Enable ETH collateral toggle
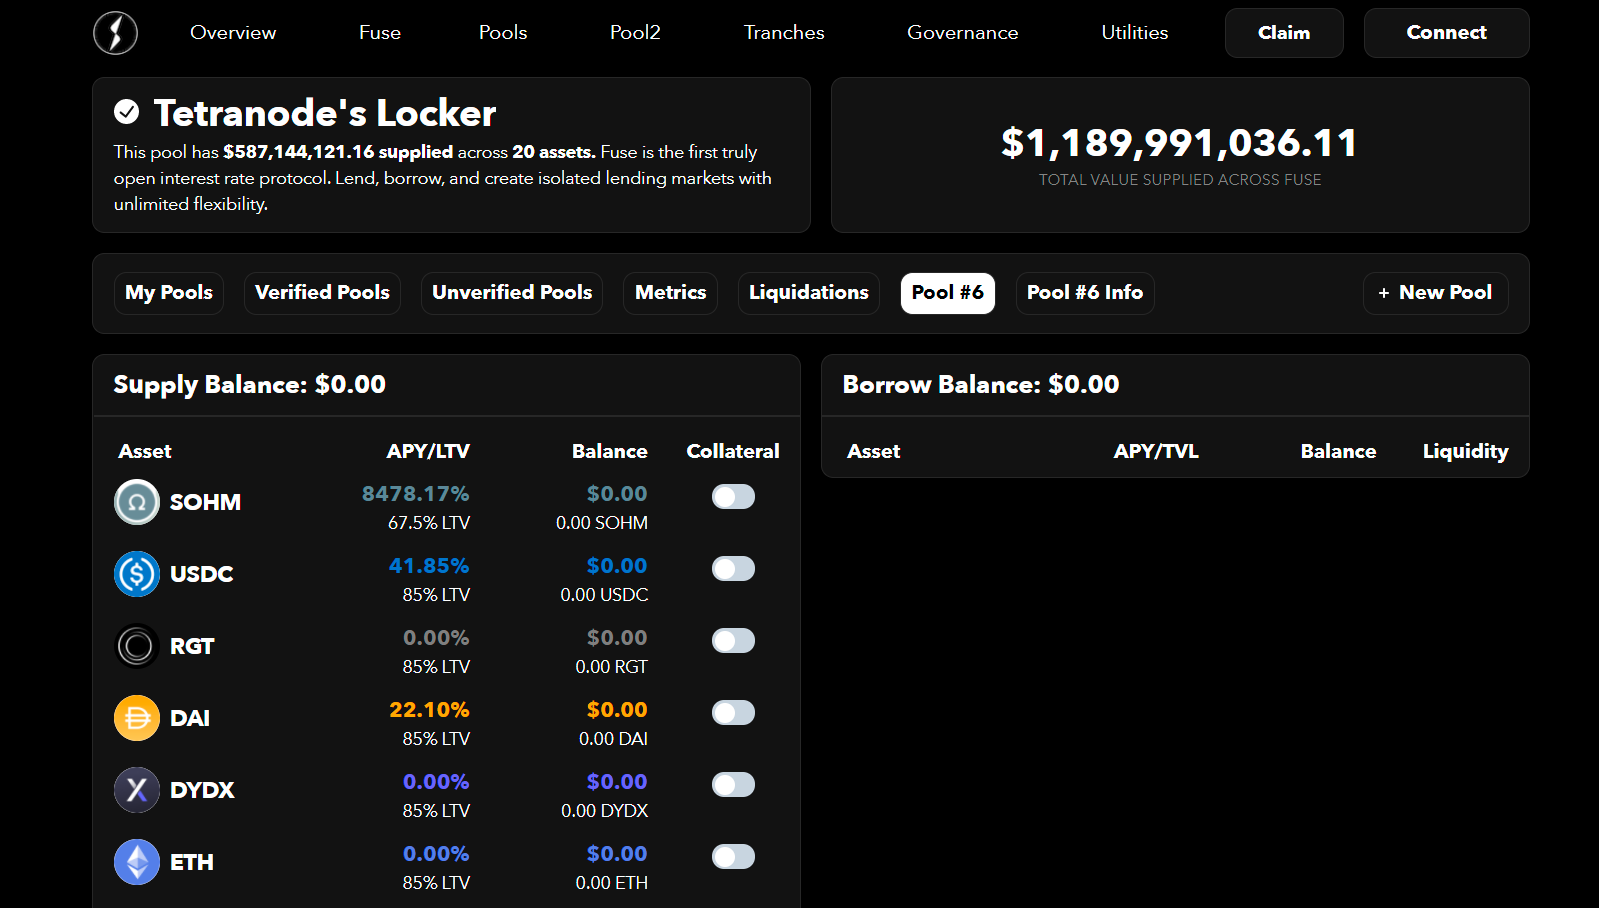 (x=733, y=857)
